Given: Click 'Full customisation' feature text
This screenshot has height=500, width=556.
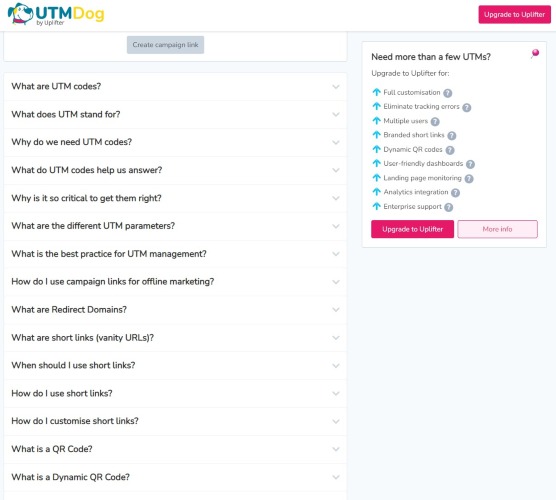Looking at the screenshot, I should point(412,93).
